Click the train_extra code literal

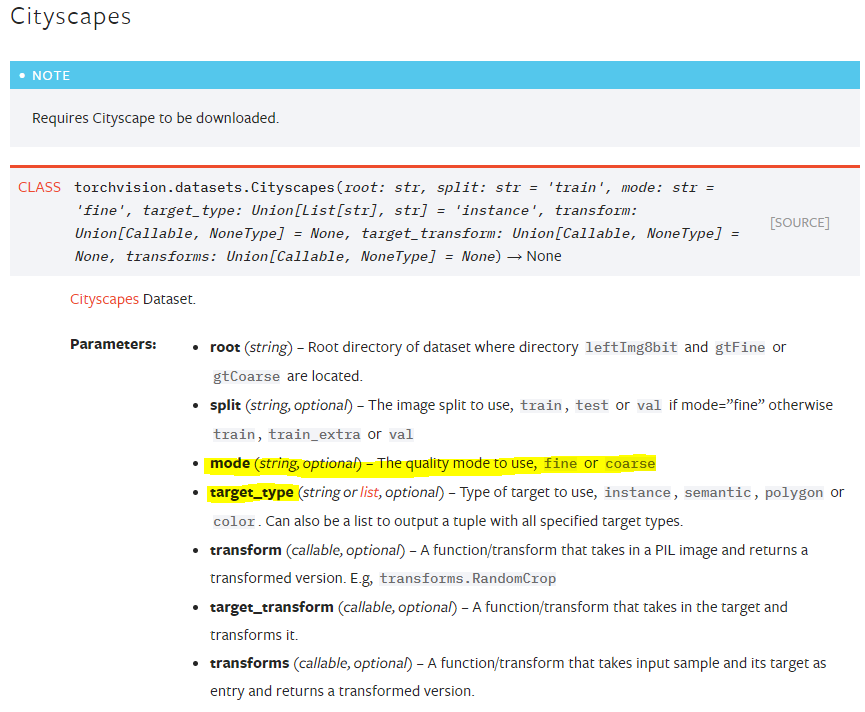click(314, 435)
